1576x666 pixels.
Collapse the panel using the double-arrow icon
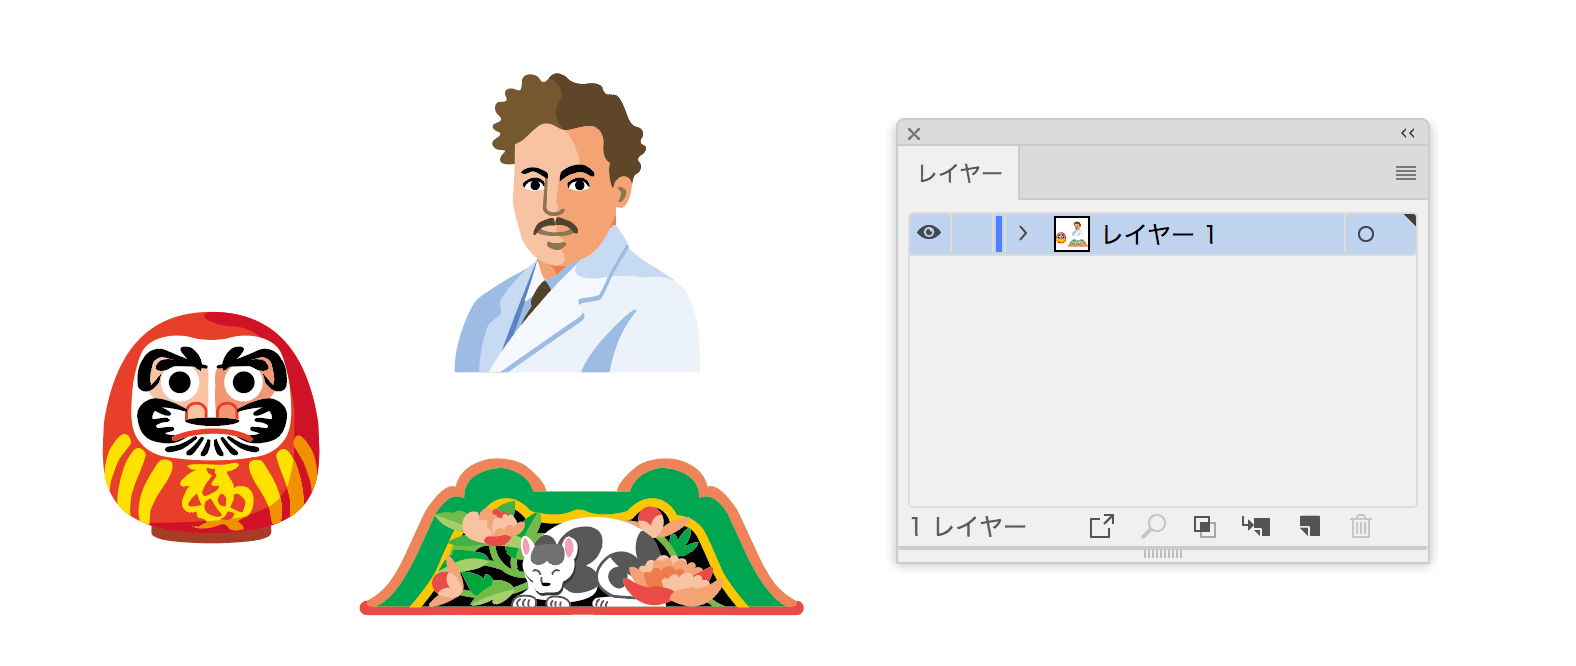pyautogui.click(x=1407, y=133)
